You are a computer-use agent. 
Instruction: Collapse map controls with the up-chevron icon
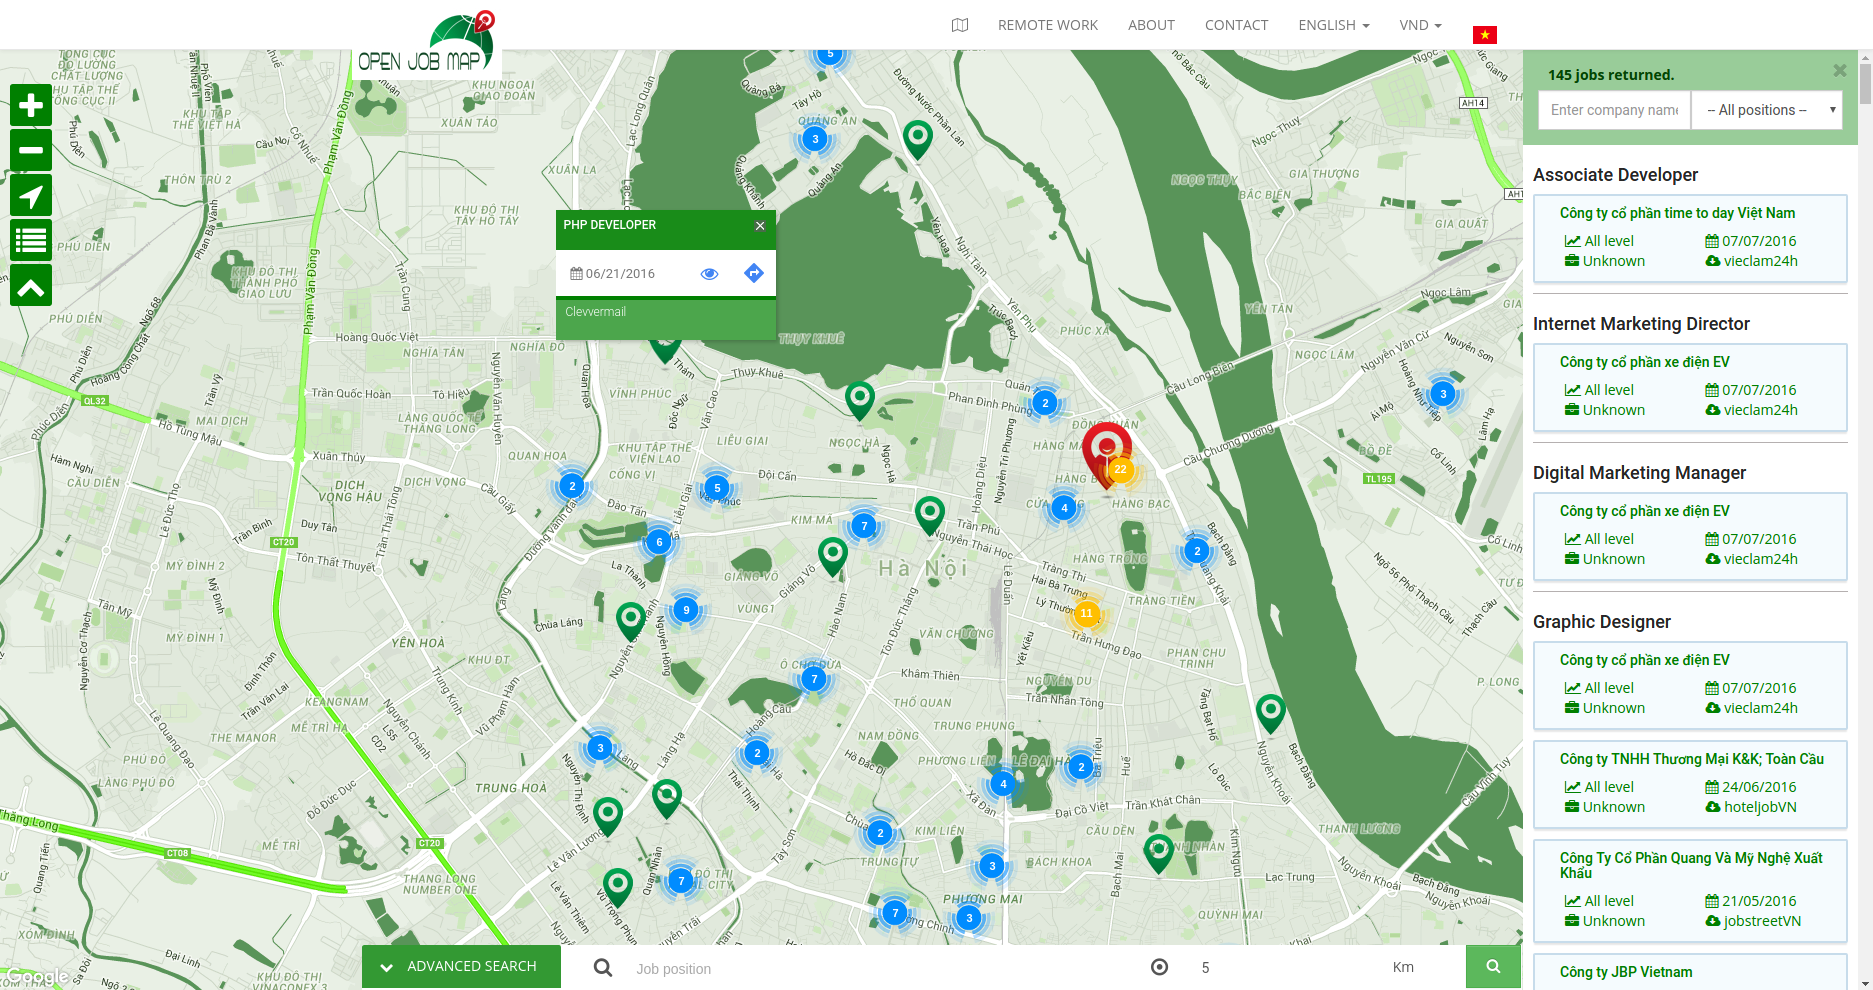(31, 286)
